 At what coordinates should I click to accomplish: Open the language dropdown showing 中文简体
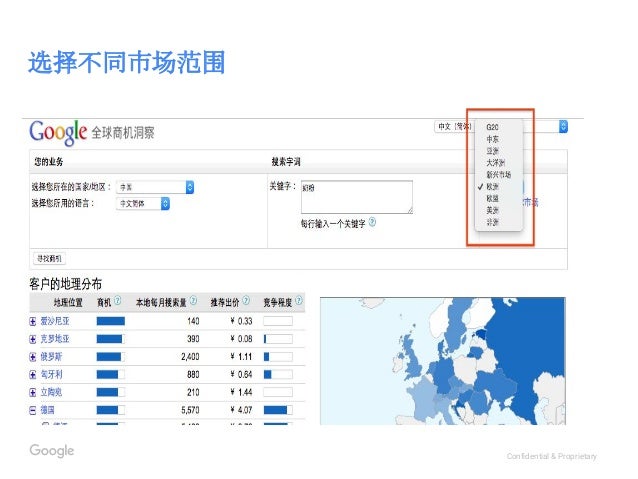click(143, 203)
